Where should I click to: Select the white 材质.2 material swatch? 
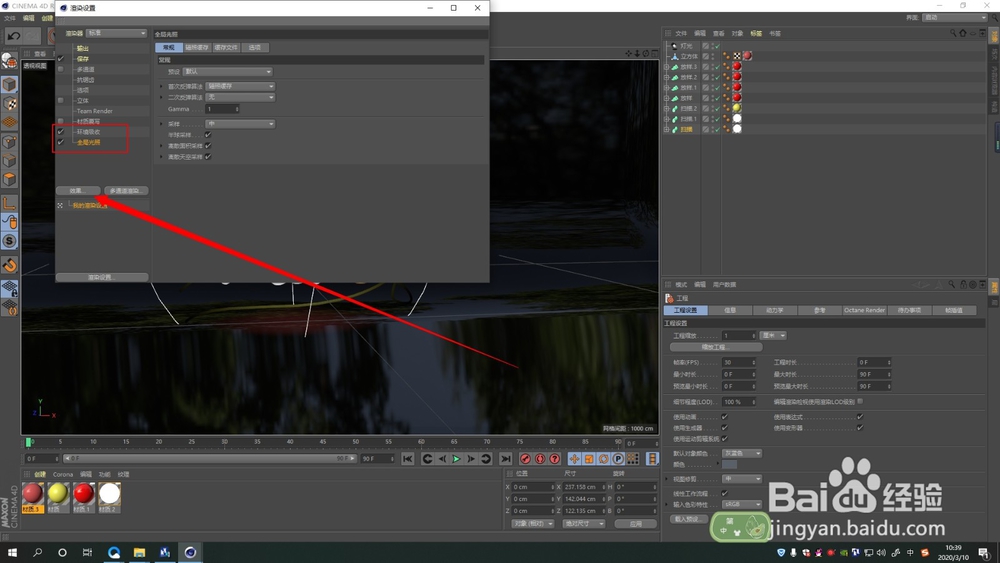(x=109, y=495)
